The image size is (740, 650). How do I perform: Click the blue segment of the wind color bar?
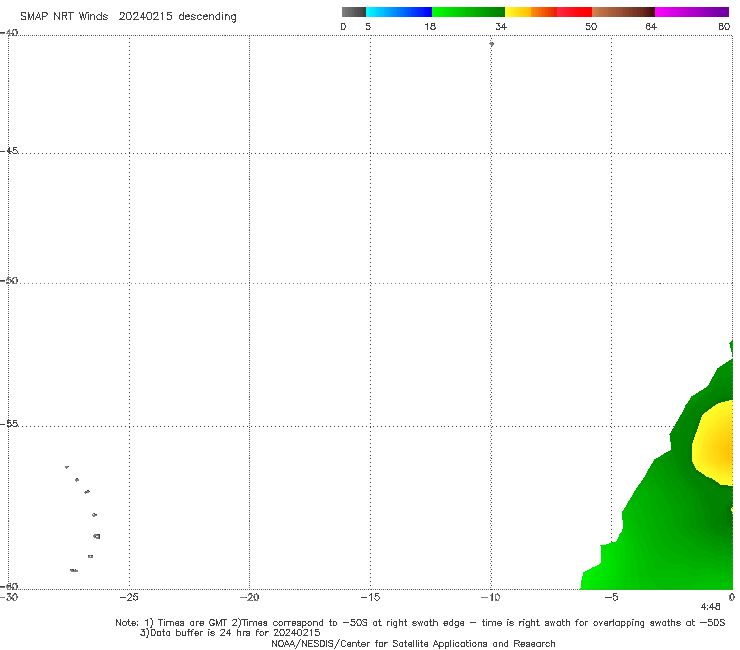pos(399,12)
